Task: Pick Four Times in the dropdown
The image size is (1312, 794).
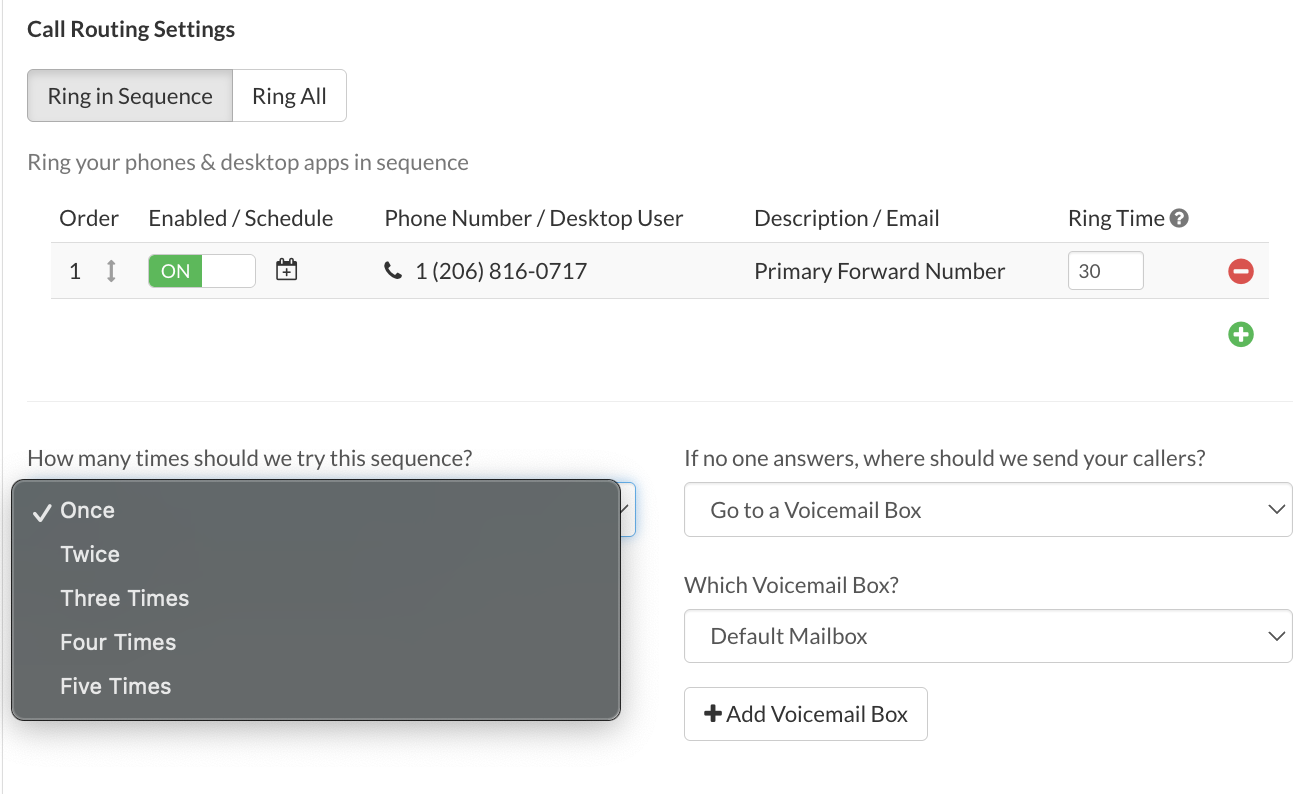Action: [x=316, y=642]
